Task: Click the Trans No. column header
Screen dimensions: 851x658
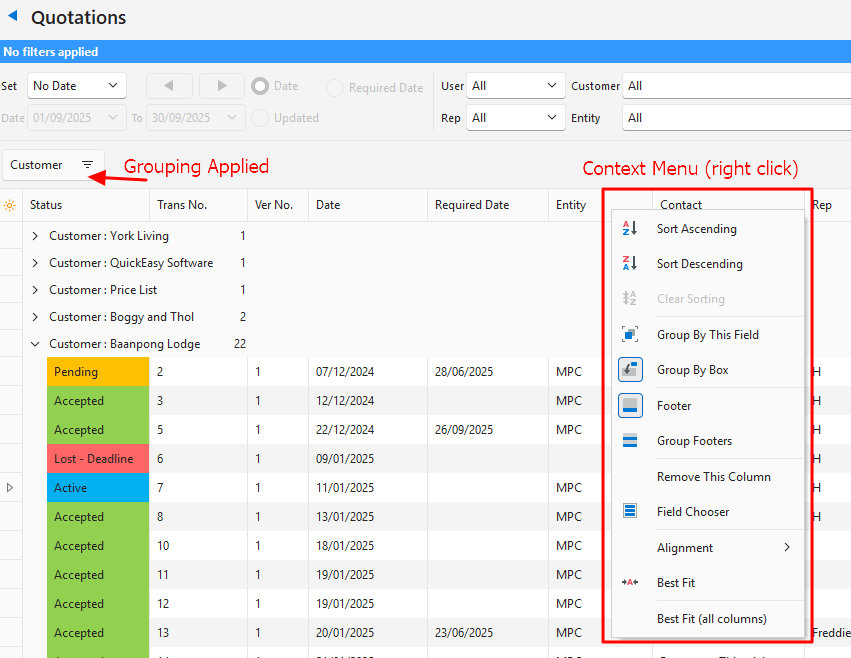Action: pos(182,205)
